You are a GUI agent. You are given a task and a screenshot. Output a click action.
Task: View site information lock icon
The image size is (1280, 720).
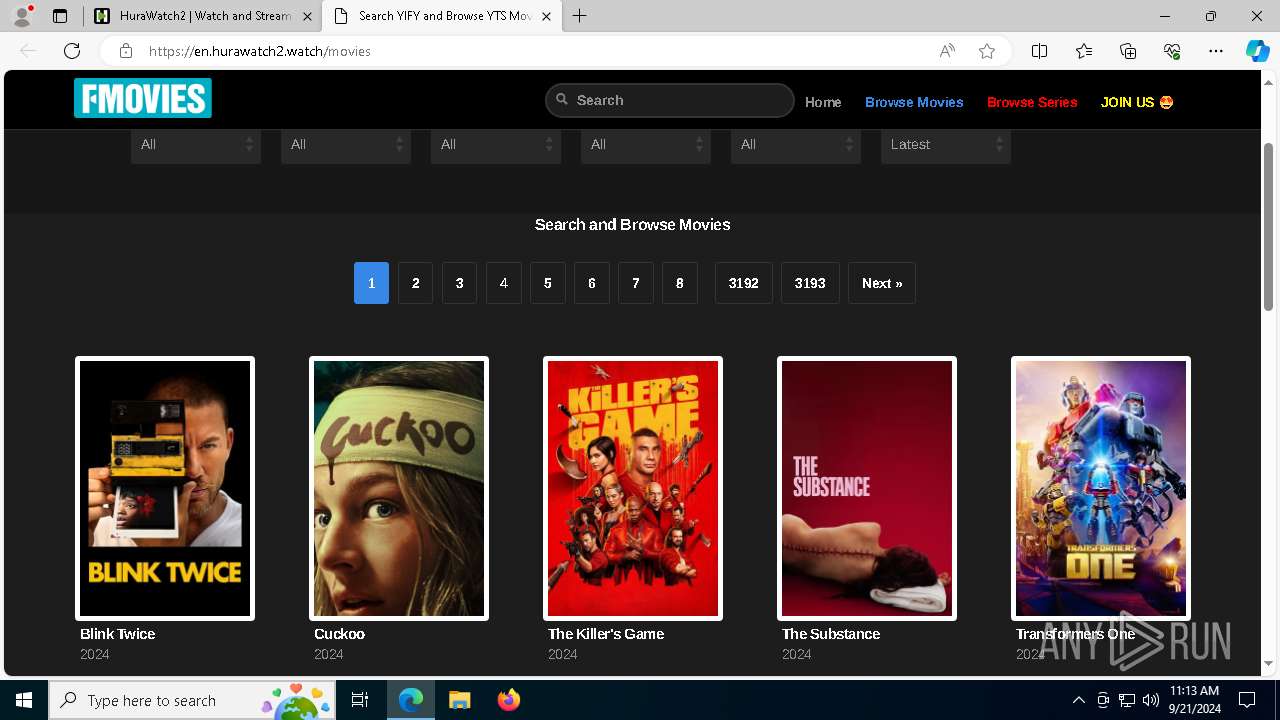pyautogui.click(x=126, y=51)
